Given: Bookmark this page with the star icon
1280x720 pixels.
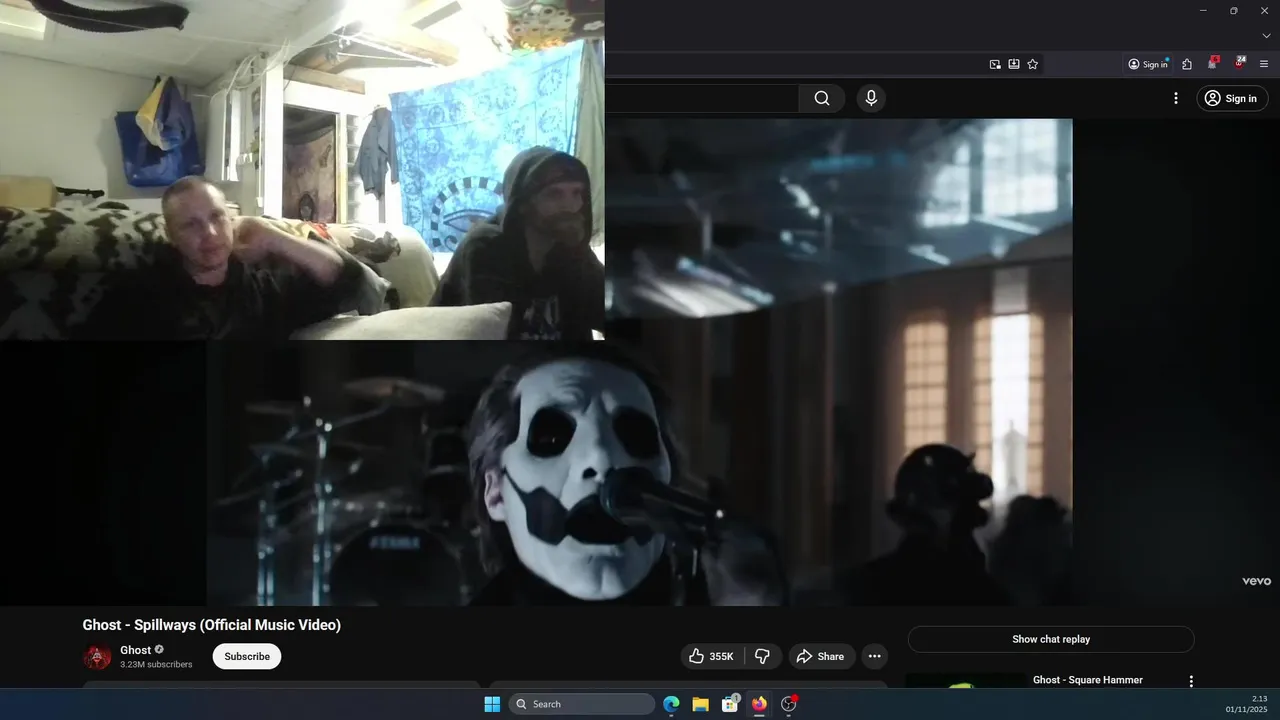Looking at the screenshot, I should point(1033,64).
